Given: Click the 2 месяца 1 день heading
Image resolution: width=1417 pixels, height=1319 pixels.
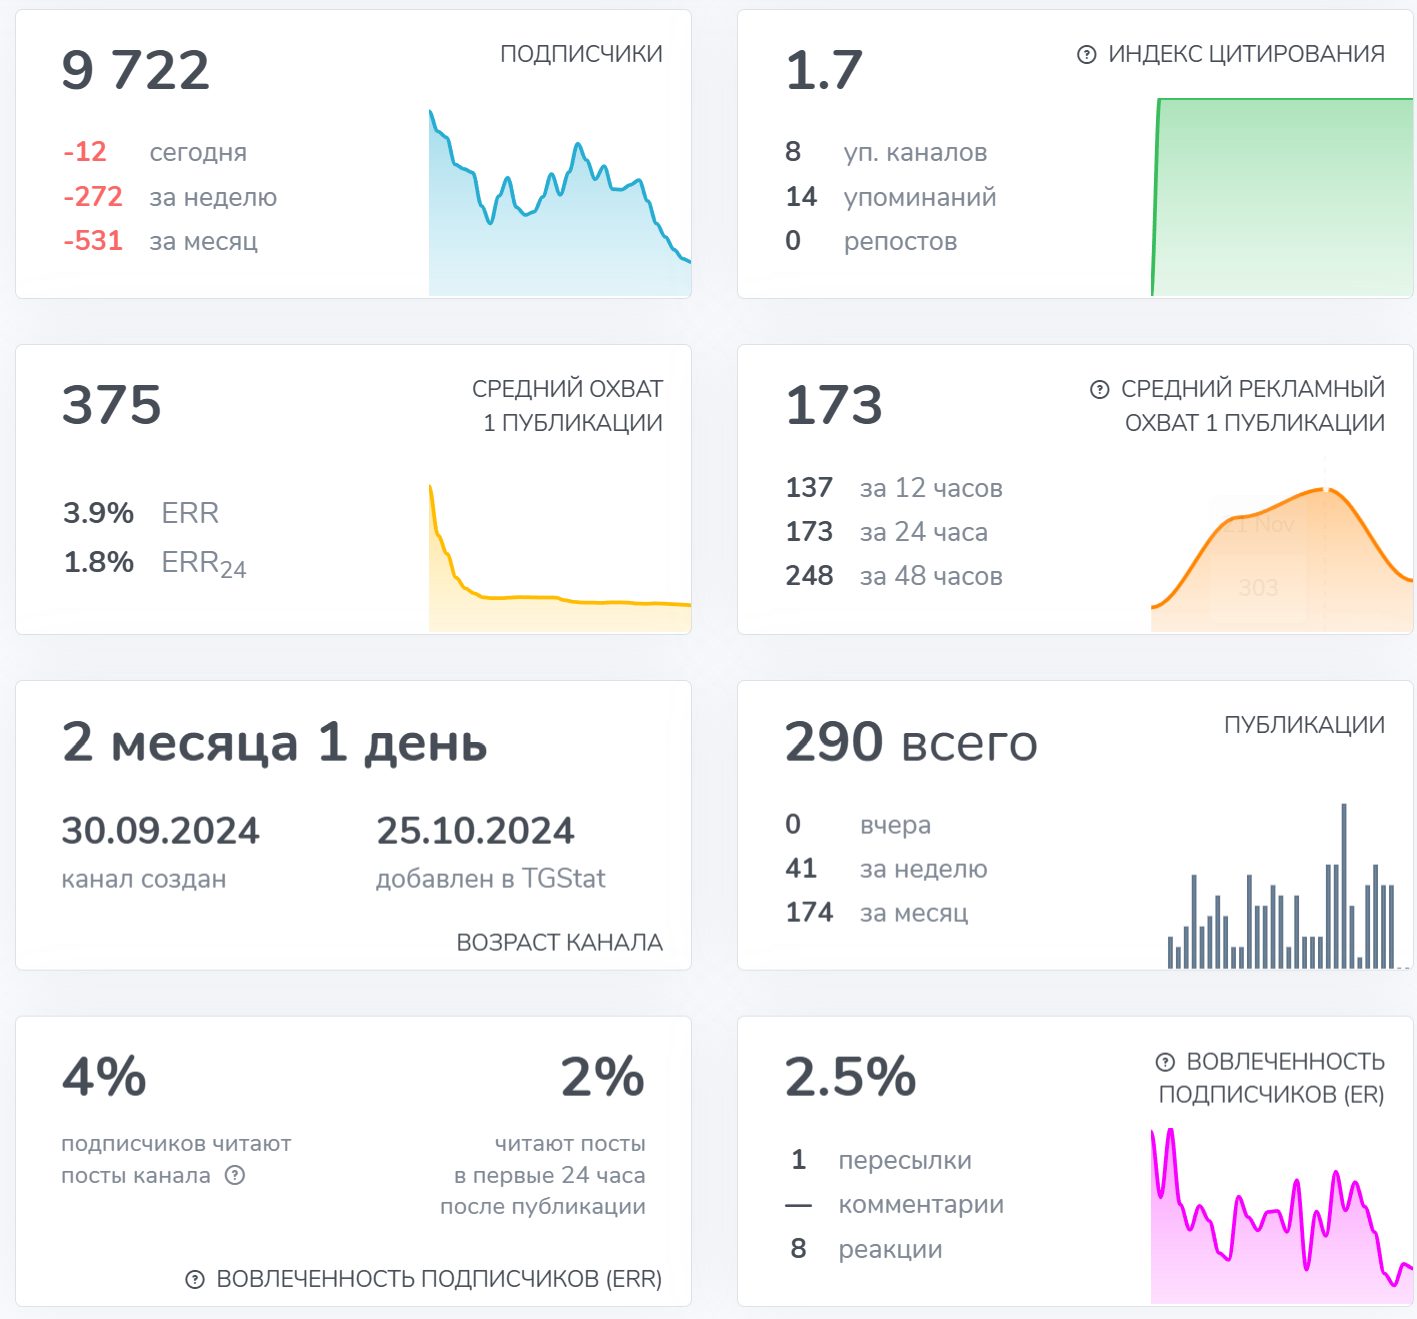Looking at the screenshot, I should [x=275, y=743].
